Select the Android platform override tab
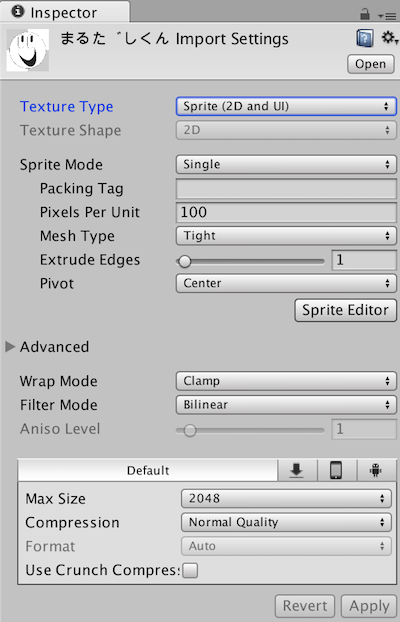Screen dimensions: 400x622 point(376,470)
